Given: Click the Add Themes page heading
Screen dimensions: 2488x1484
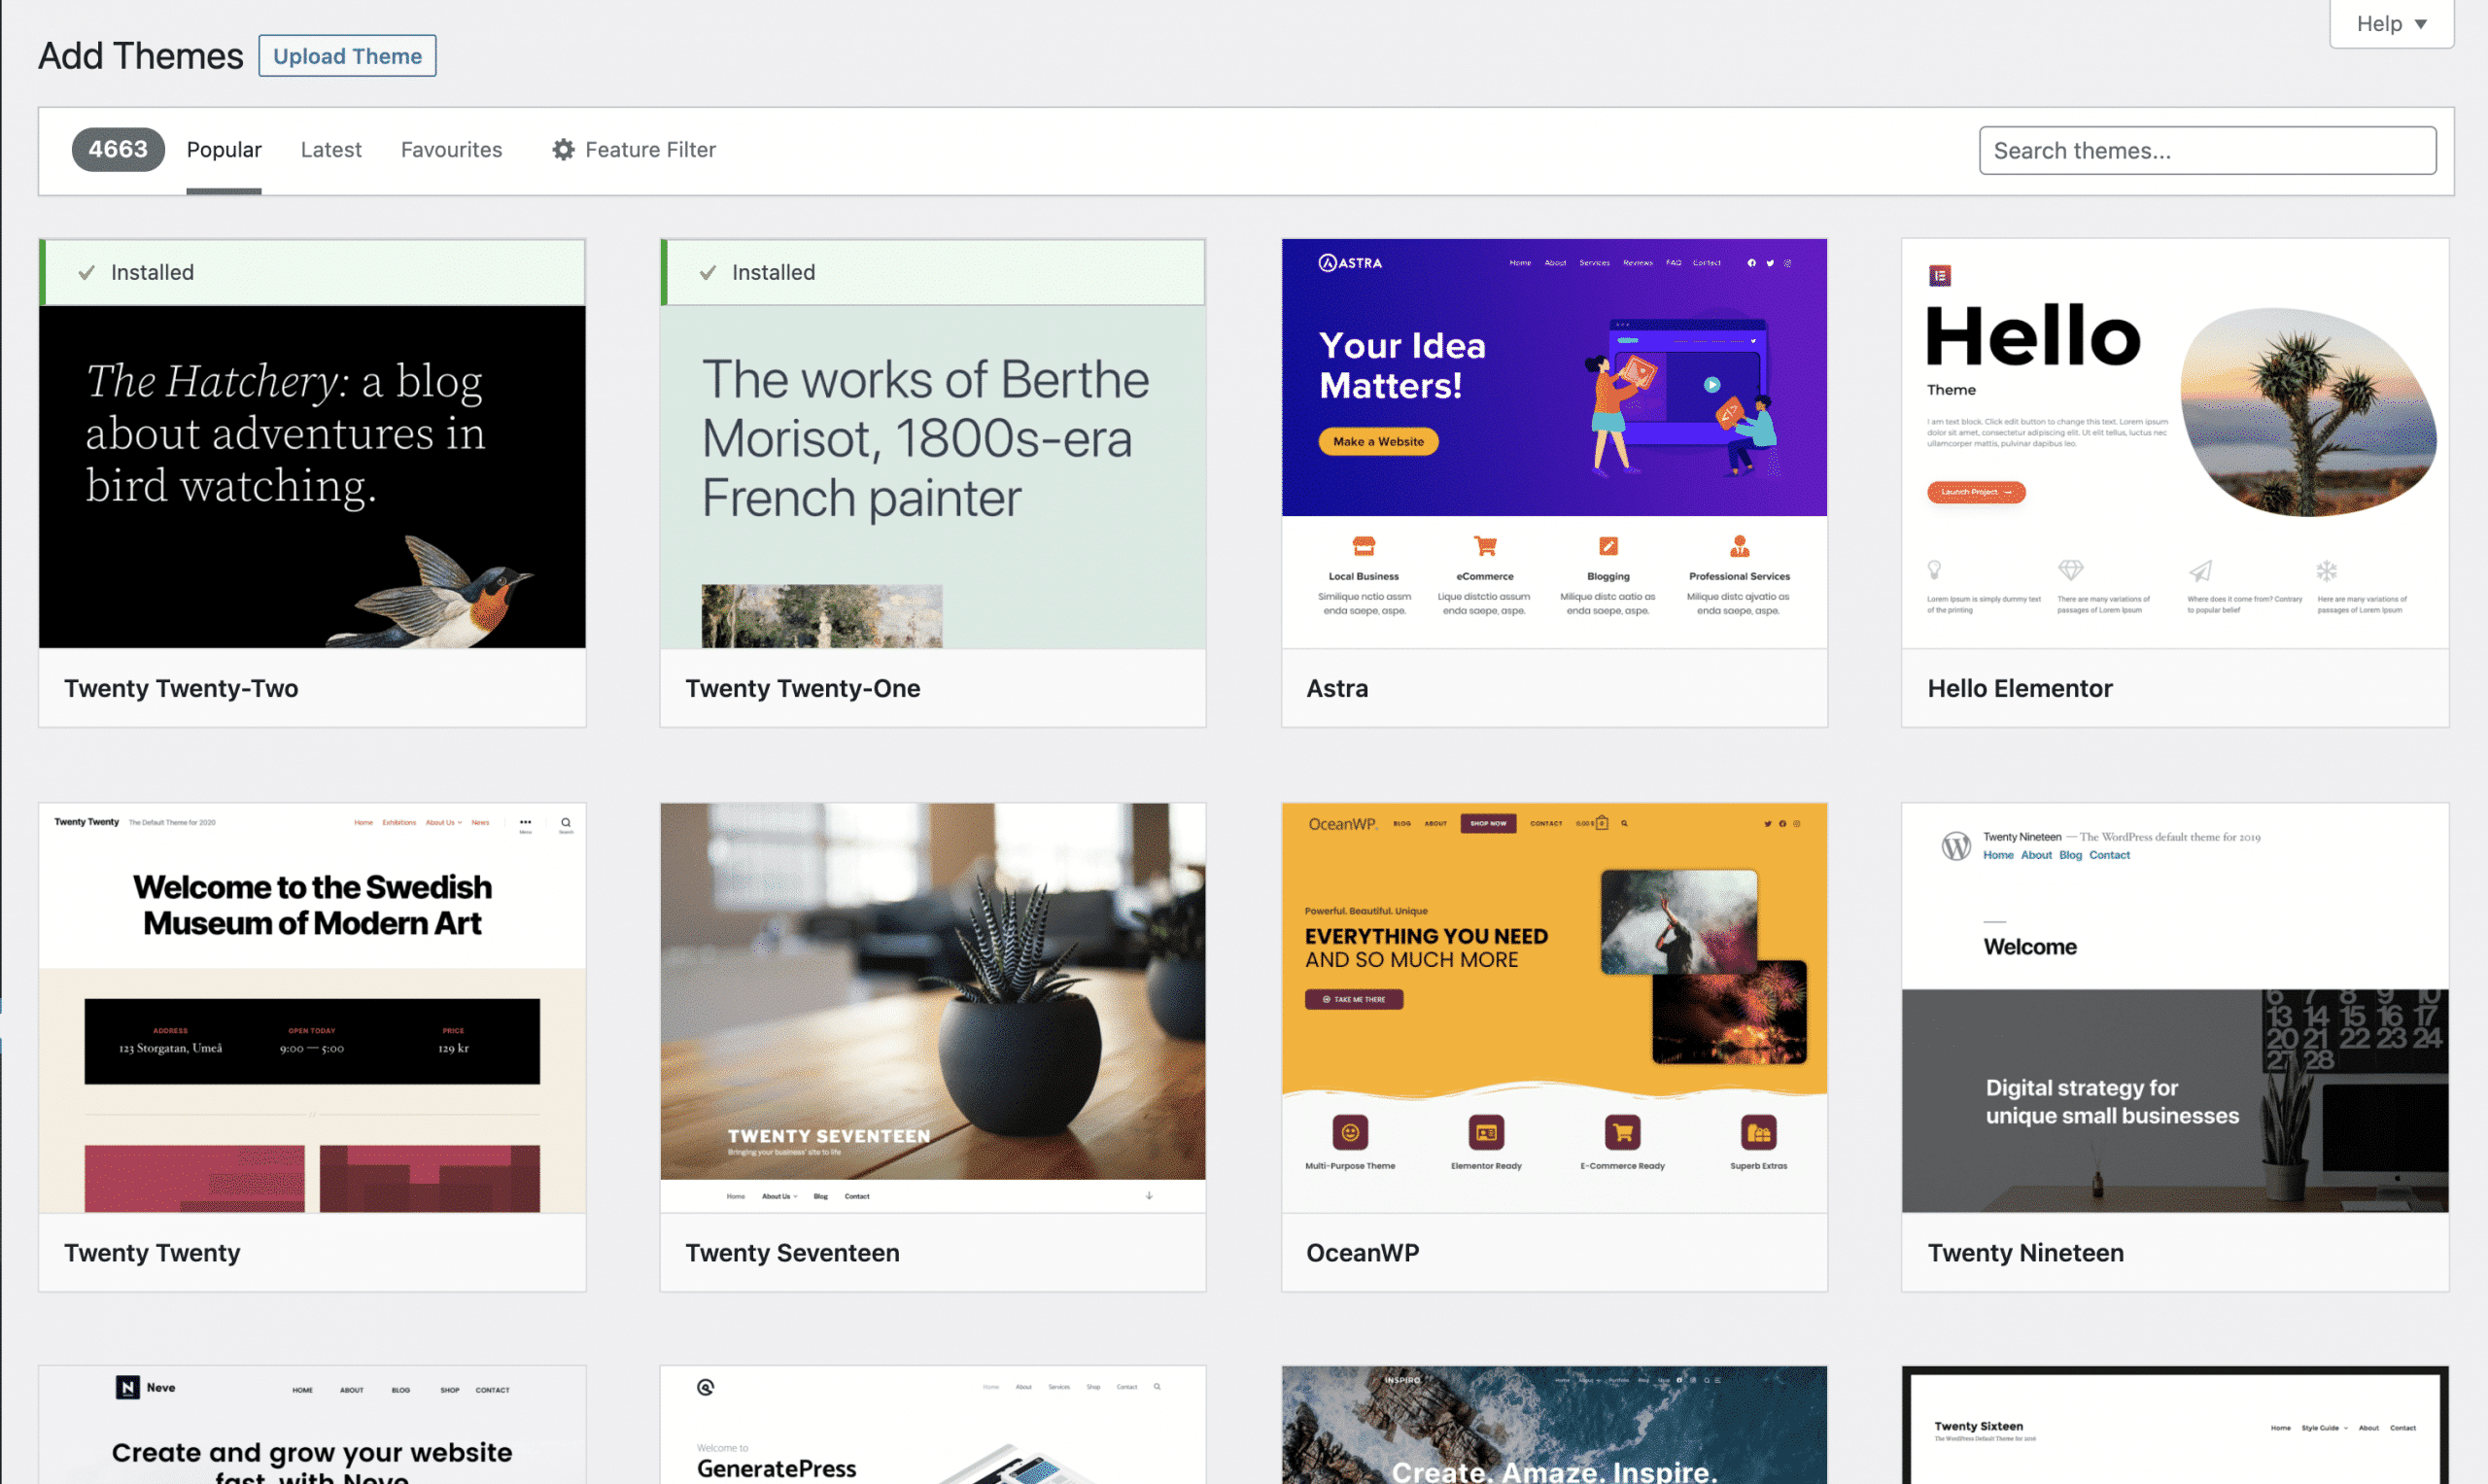Looking at the screenshot, I should pyautogui.click(x=141, y=56).
